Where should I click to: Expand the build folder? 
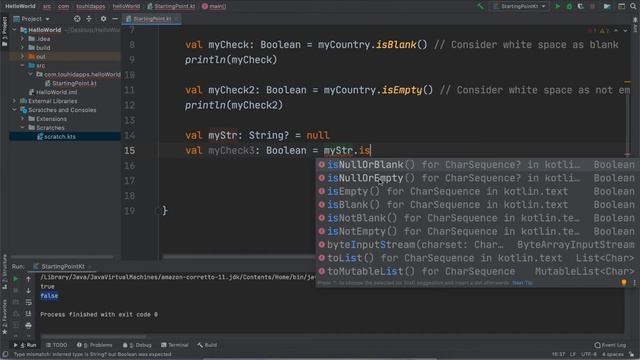[23, 48]
